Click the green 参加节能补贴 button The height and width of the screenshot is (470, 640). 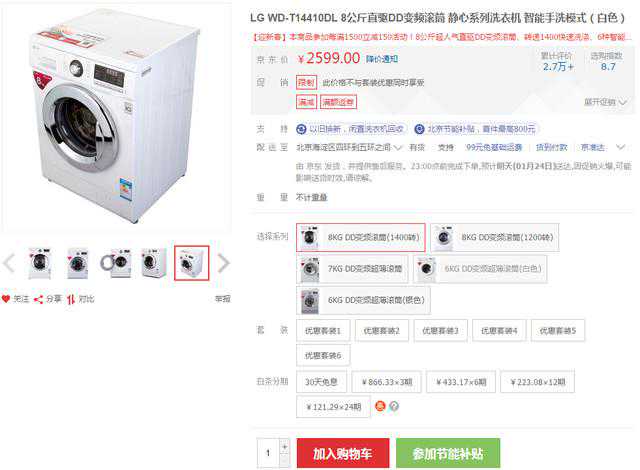[x=448, y=453]
